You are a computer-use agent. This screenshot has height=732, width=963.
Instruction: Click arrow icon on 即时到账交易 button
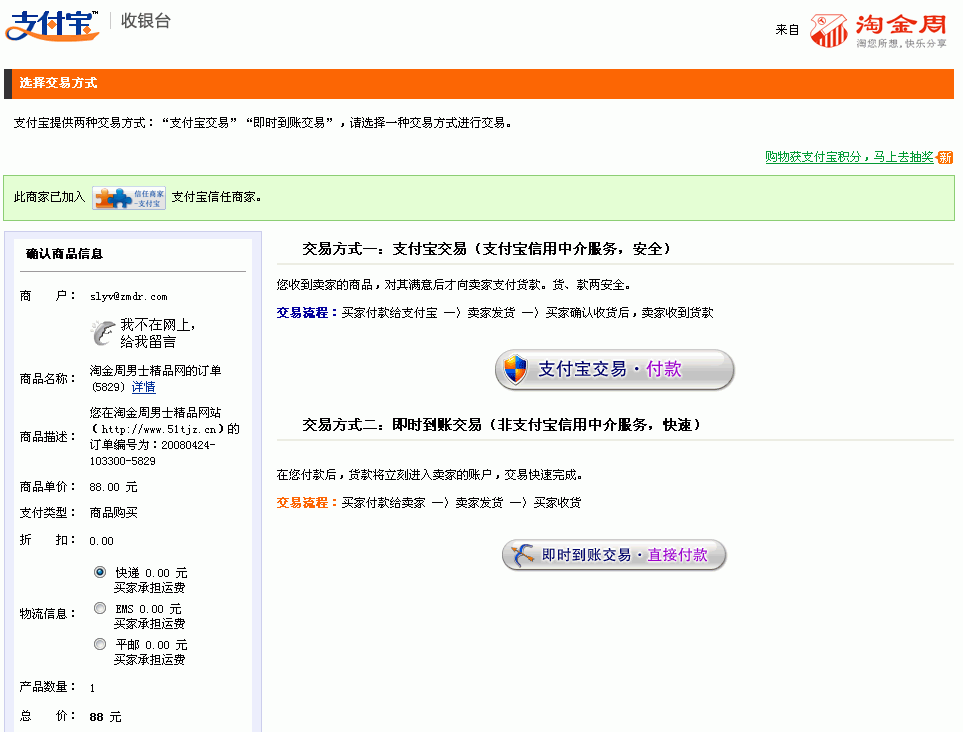pyautogui.click(x=522, y=555)
